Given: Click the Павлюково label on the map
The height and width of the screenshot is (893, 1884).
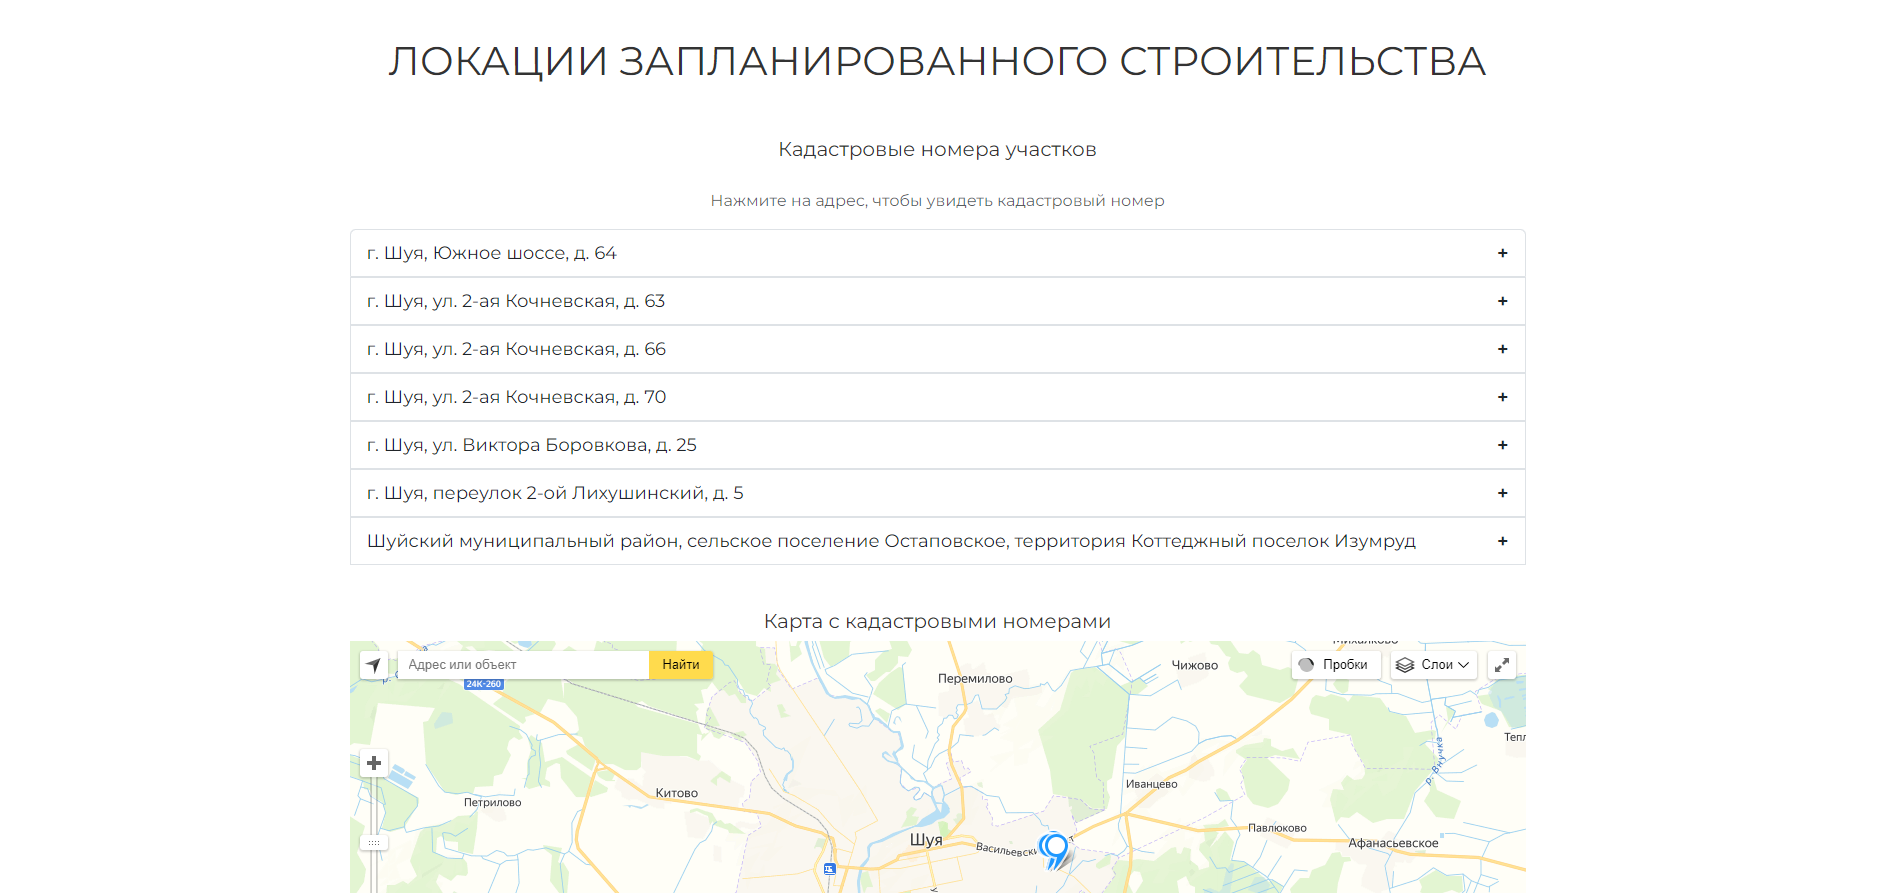Looking at the screenshot, I should click(x=1277, y=828).
